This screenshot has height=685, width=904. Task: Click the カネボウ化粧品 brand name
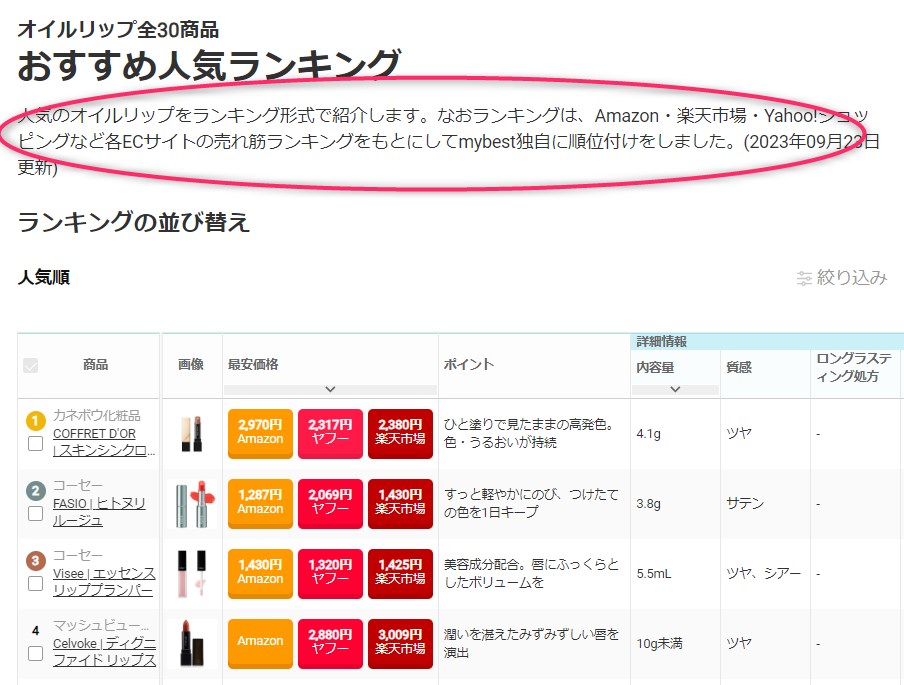tap(97, 415)
